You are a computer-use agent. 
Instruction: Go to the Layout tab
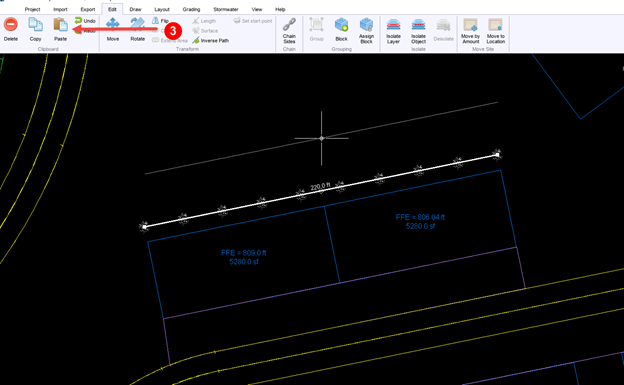point(162,9)
